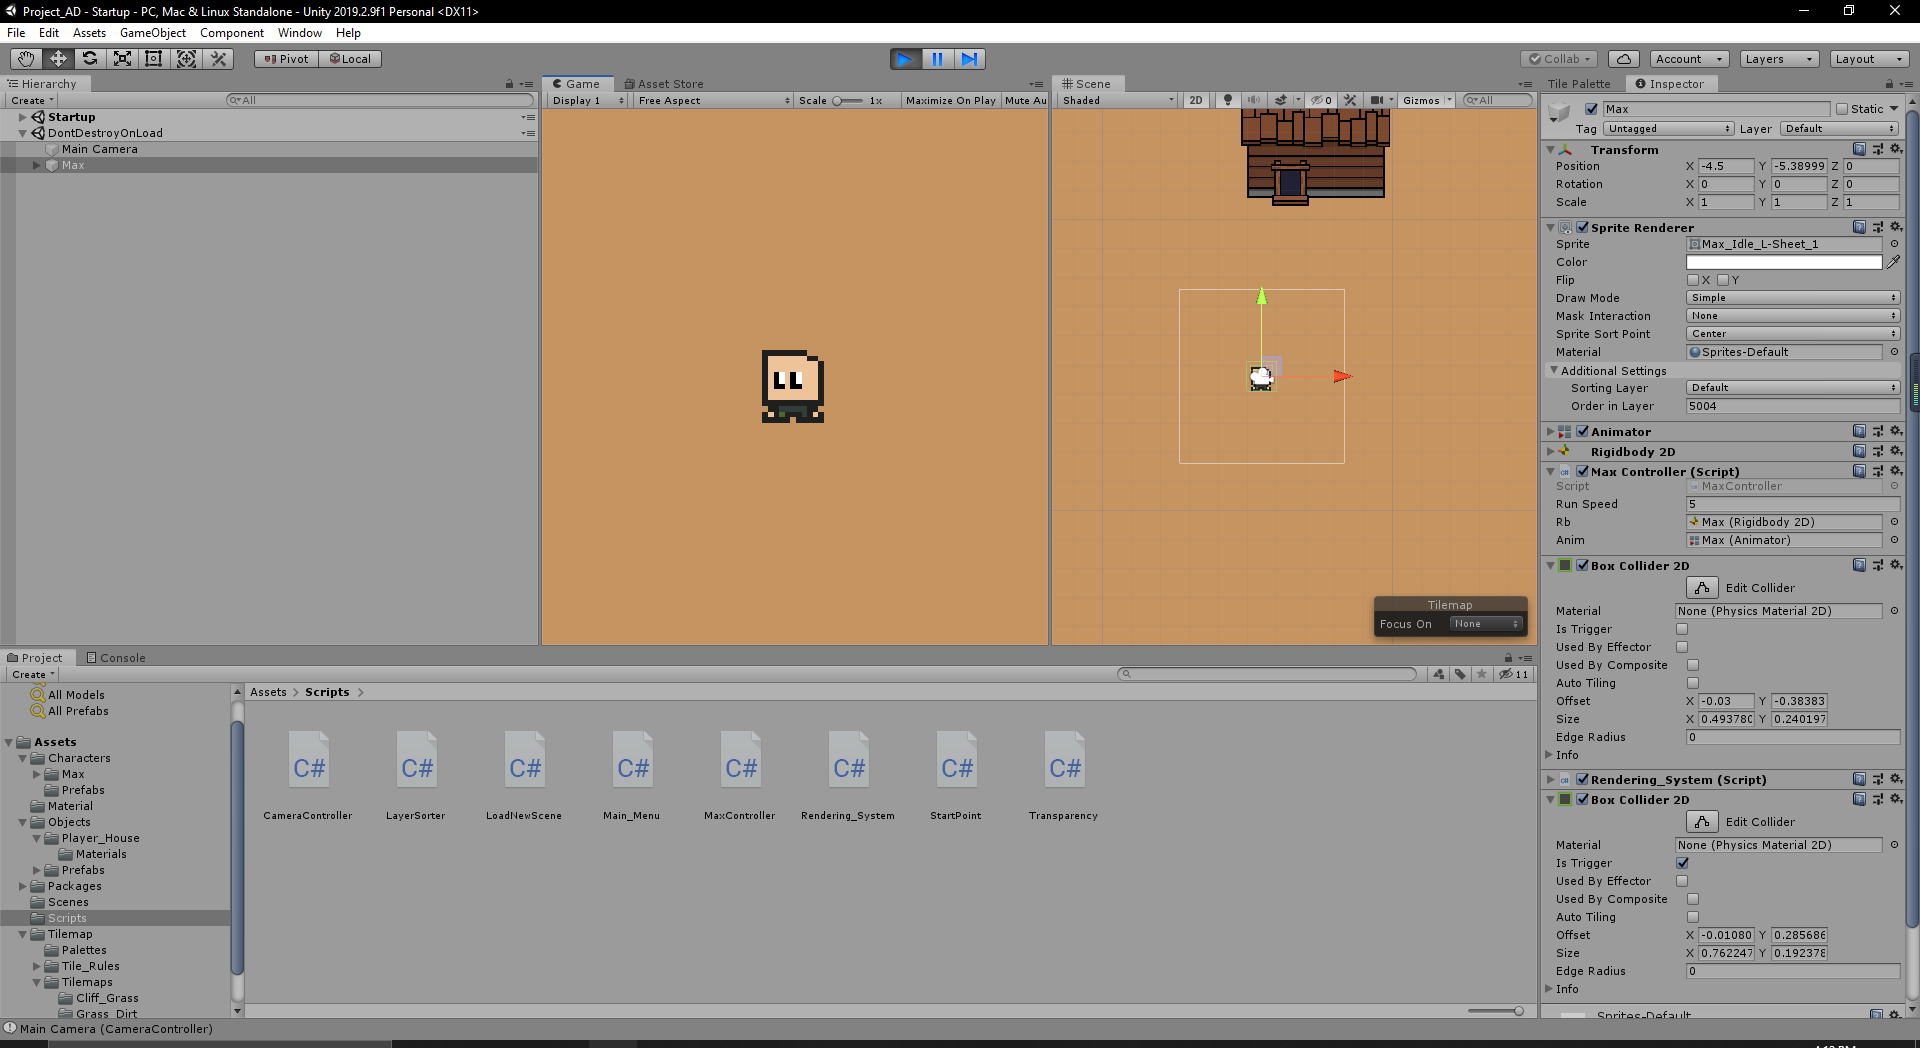Disable the Animator component checkbox
Screen dimensions: 1920x1048
click(x=1582, y=431)
